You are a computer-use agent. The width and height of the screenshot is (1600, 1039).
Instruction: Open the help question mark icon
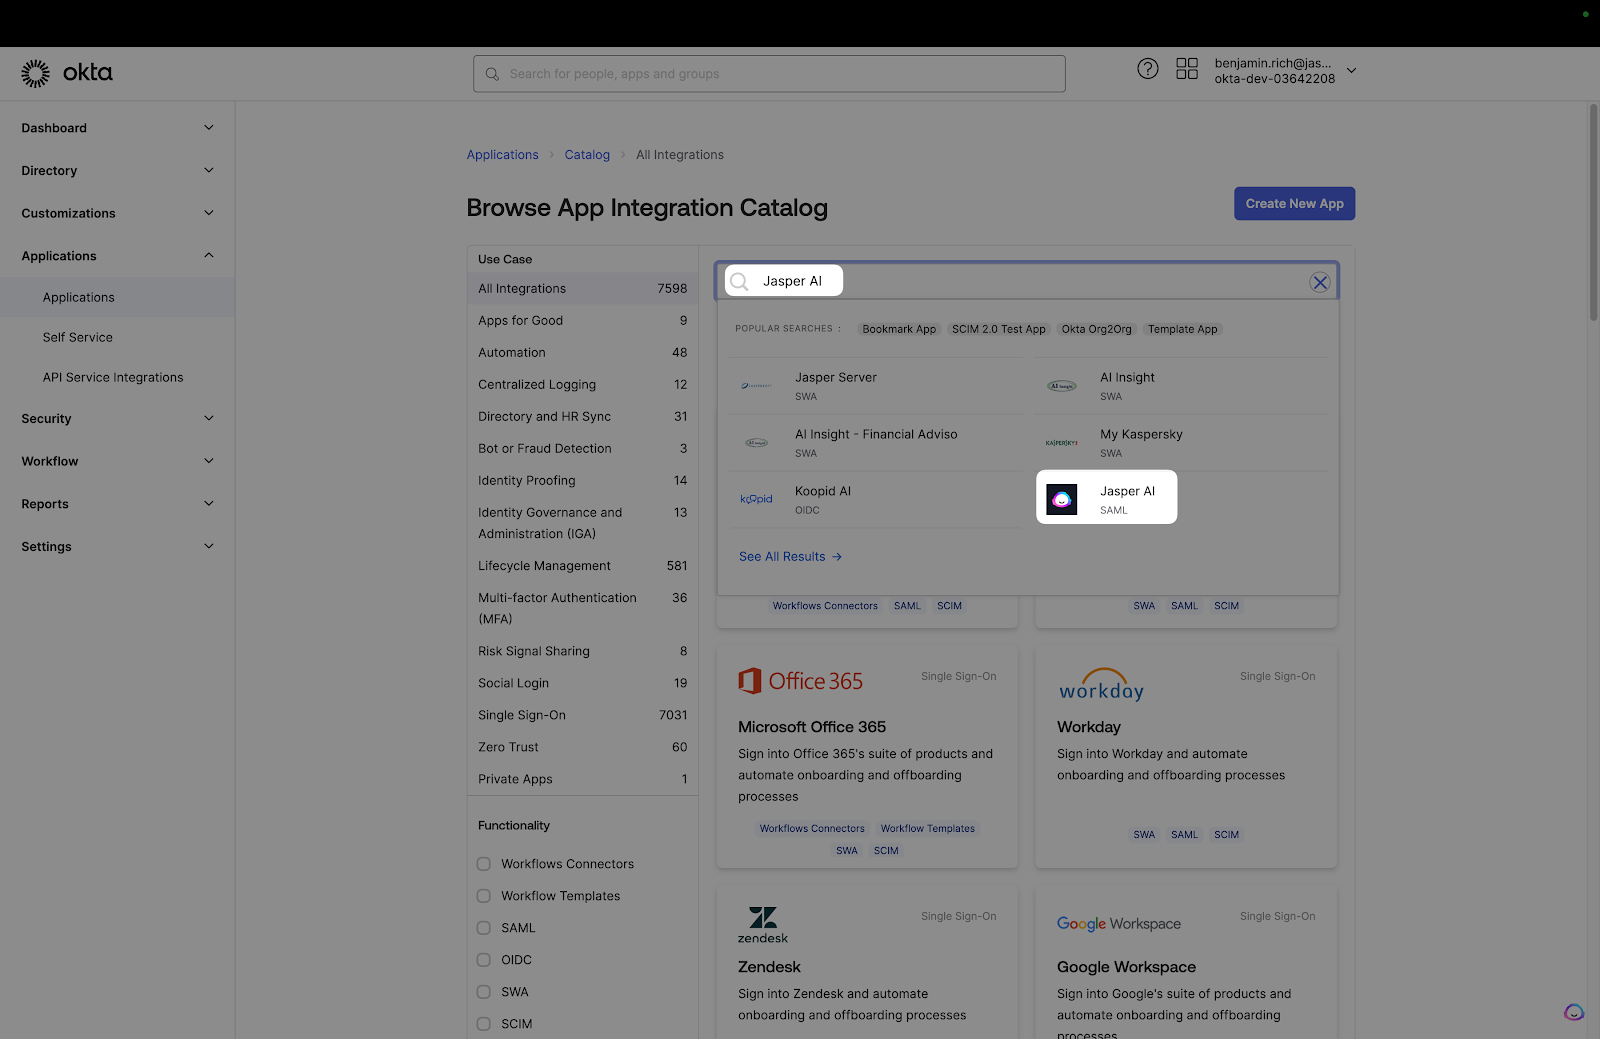tap(1147, 69)
